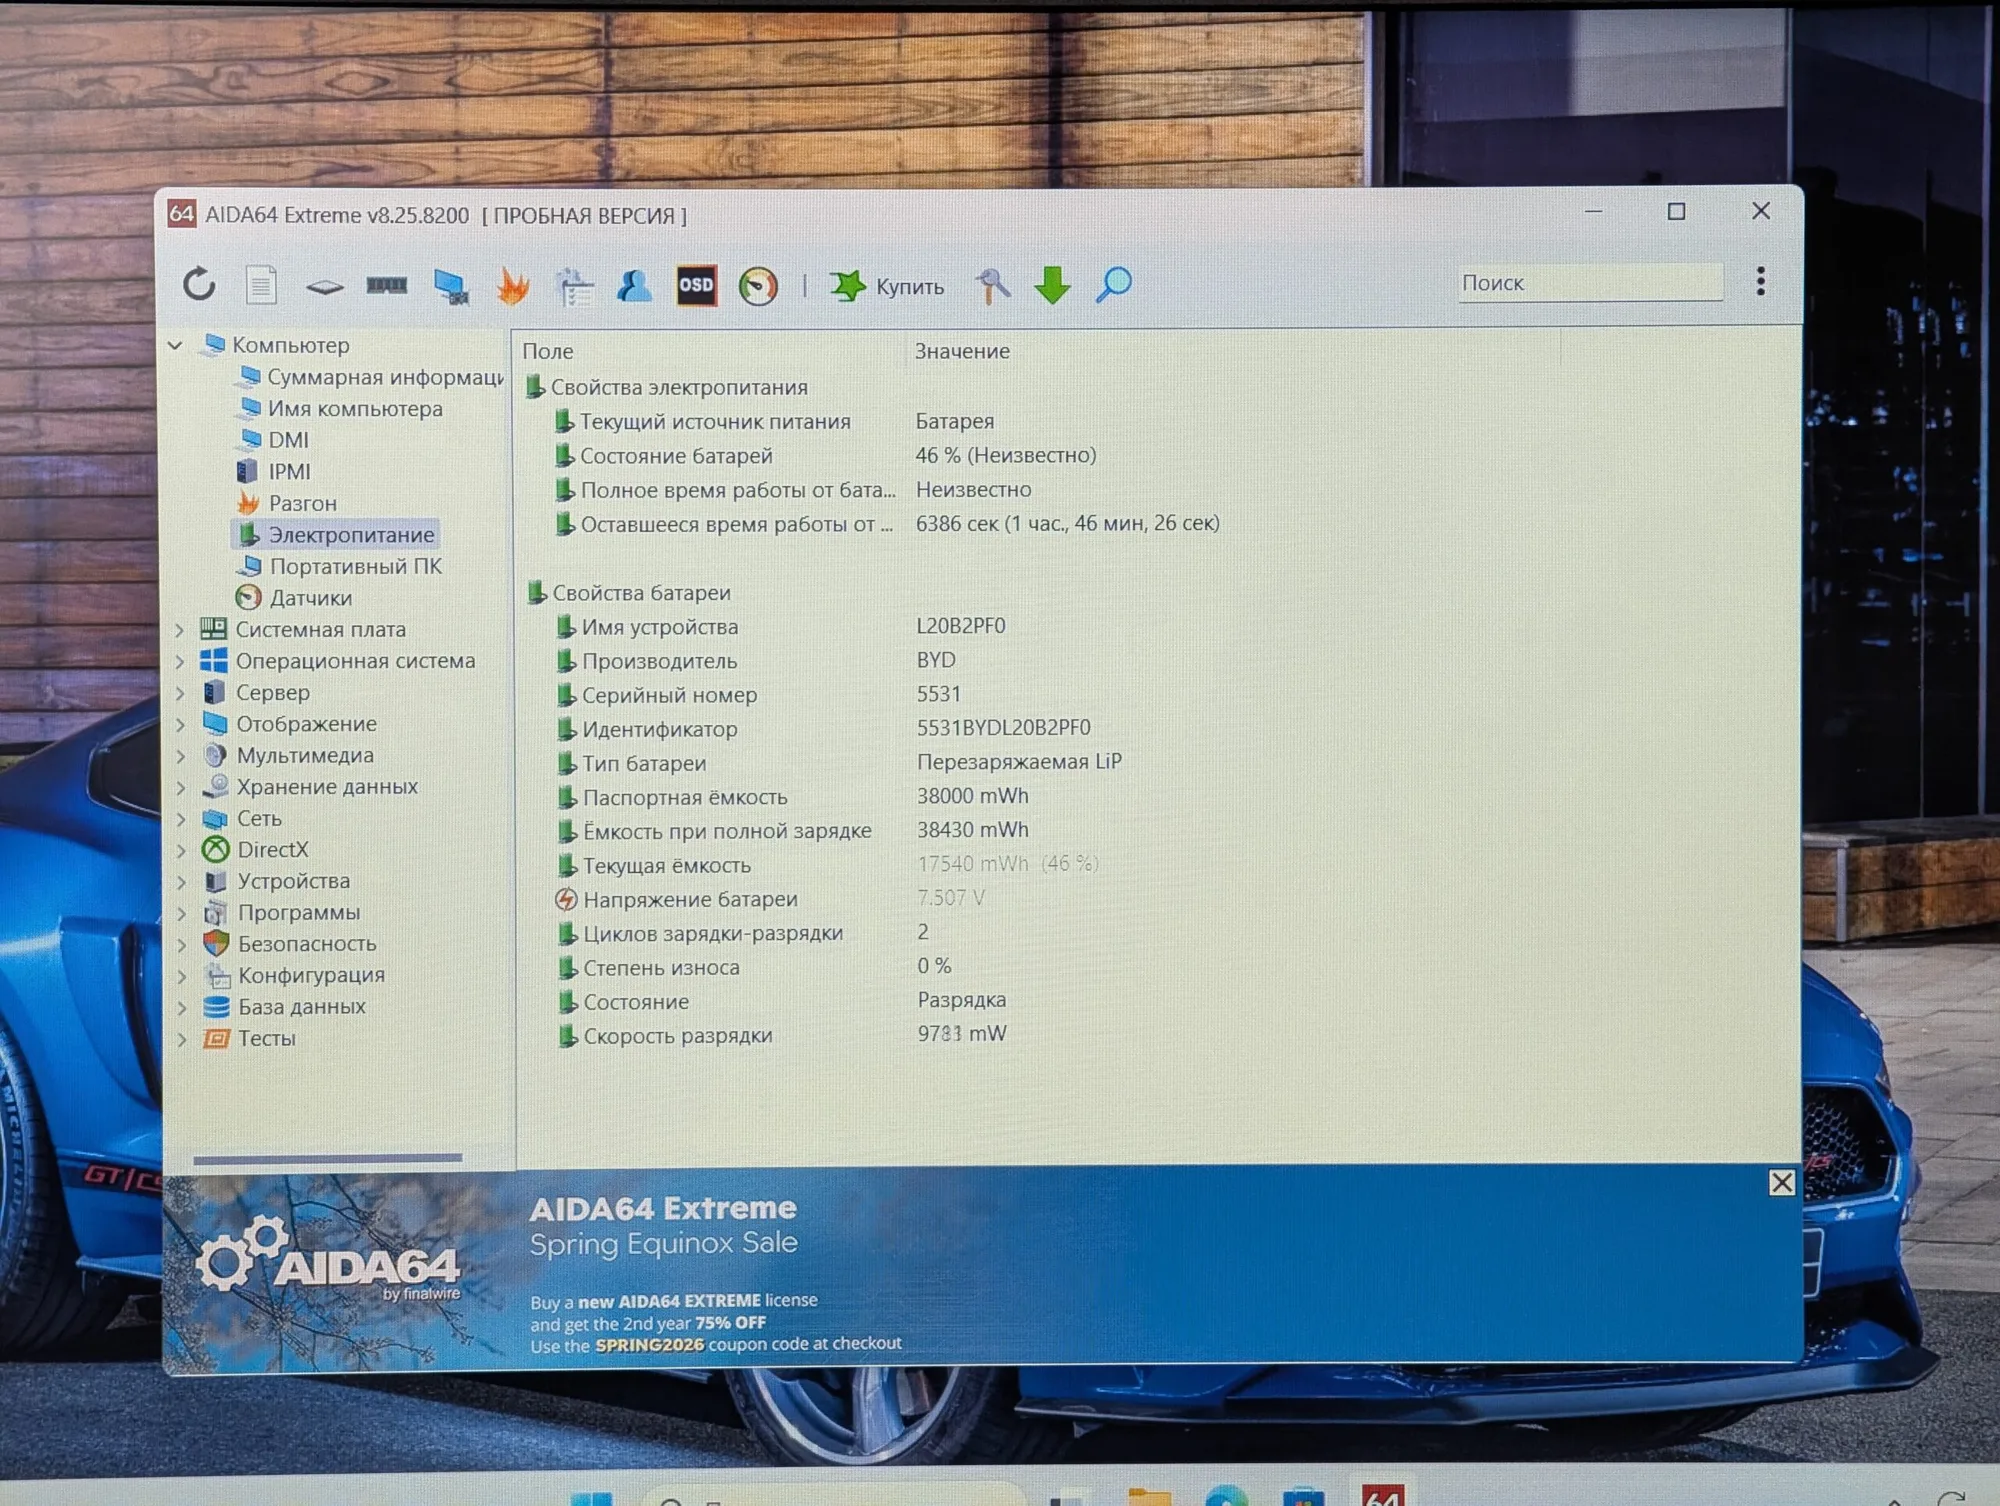The width and height of the screenshot is (2000, 1506).
Task: Click the green download update arrow
Action: point(1052,286)
